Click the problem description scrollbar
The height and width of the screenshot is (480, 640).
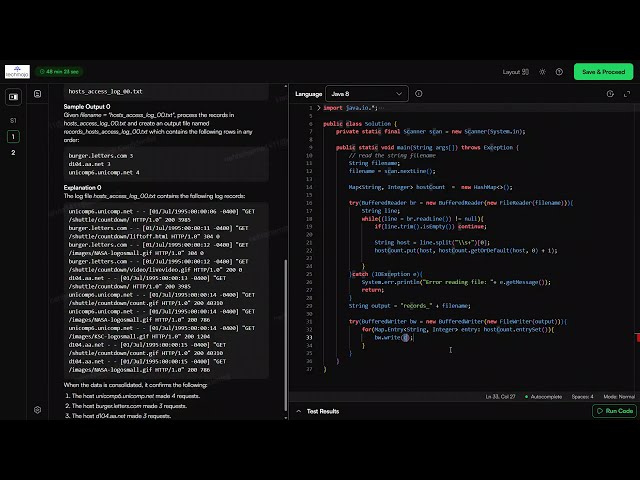[x=285, y=335]
